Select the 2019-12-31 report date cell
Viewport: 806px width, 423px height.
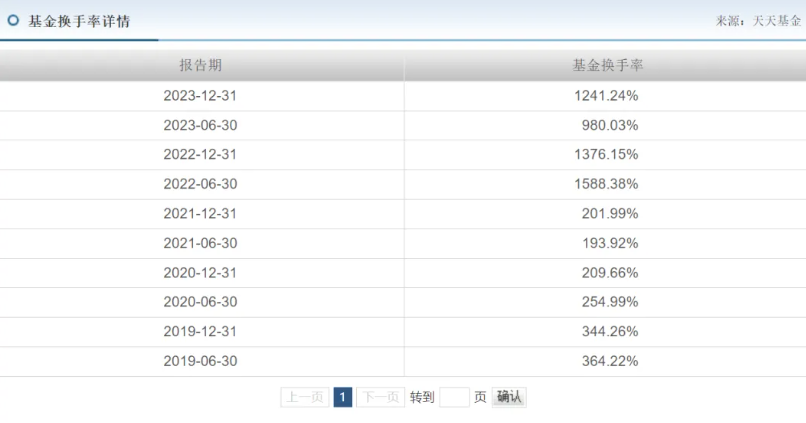pos(200,332)
